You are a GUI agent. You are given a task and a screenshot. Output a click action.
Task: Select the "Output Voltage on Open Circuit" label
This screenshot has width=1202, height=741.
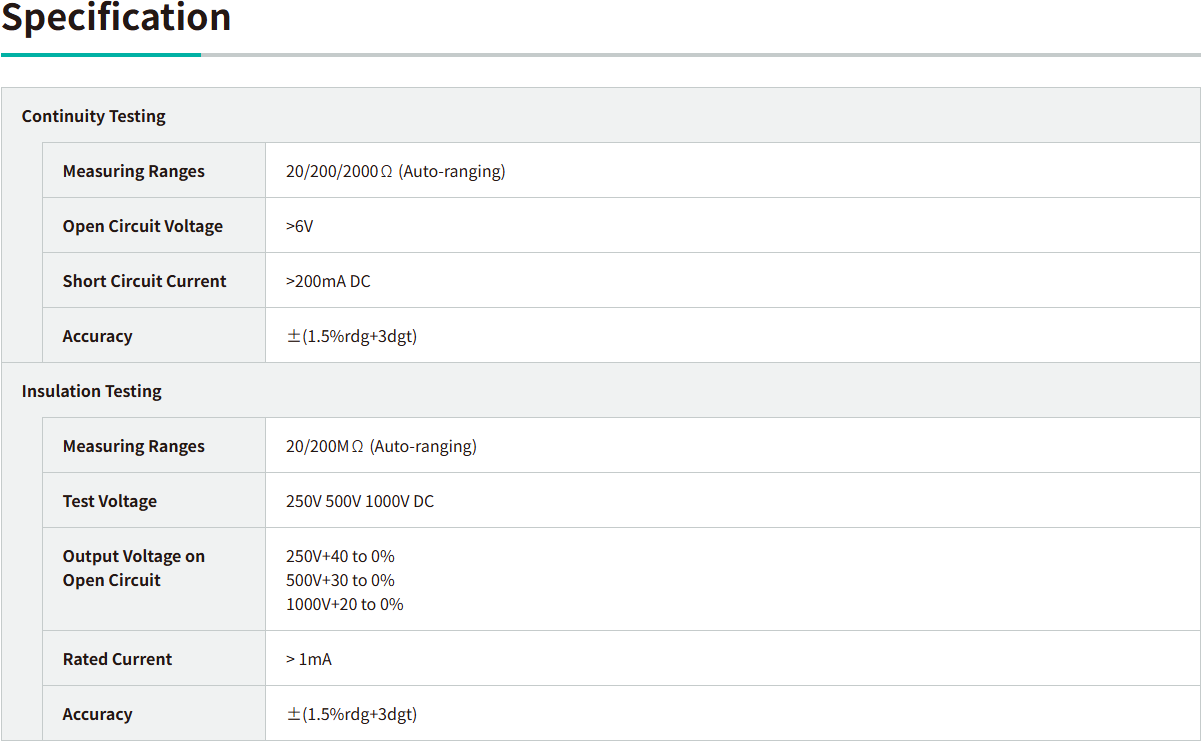coord(134,568)
